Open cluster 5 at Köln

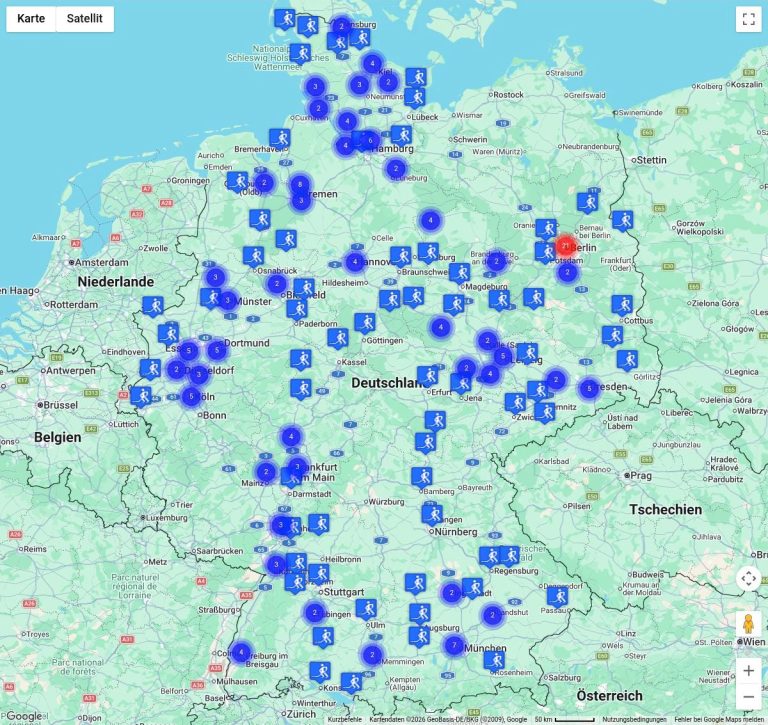tap(191, 396)
